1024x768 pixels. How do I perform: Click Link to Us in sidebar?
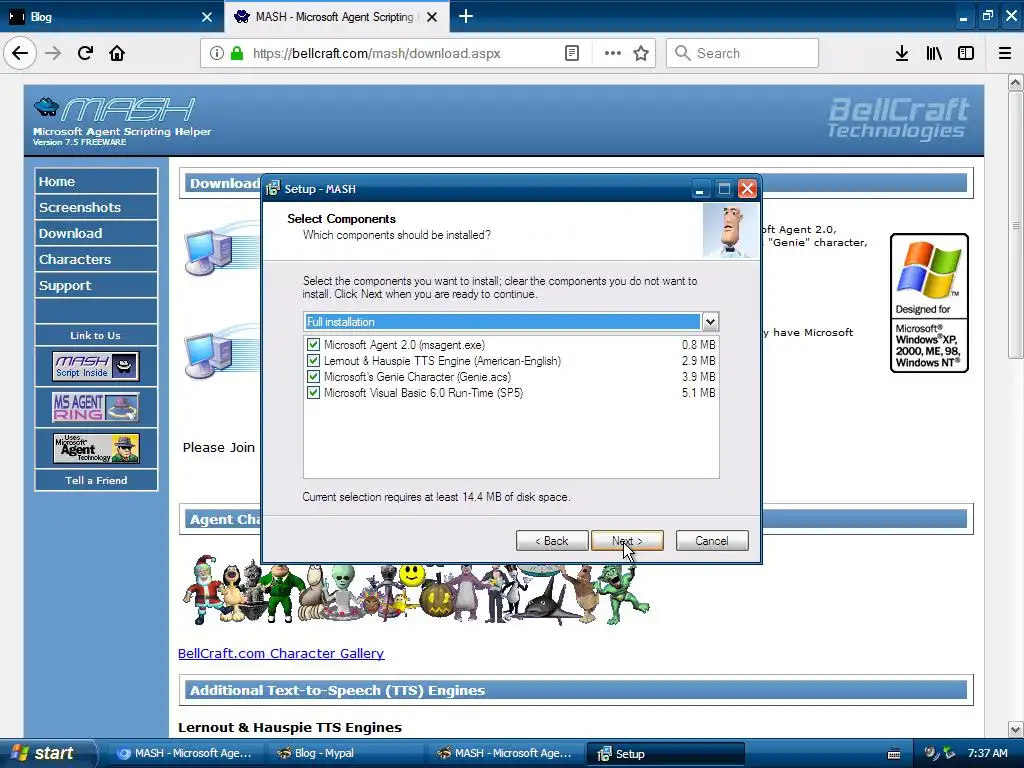pos(95,336)
